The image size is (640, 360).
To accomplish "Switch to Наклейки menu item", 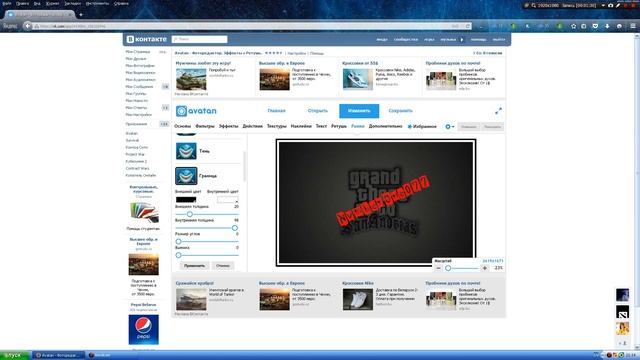I will pyautogui.click(x=301, y=127).
